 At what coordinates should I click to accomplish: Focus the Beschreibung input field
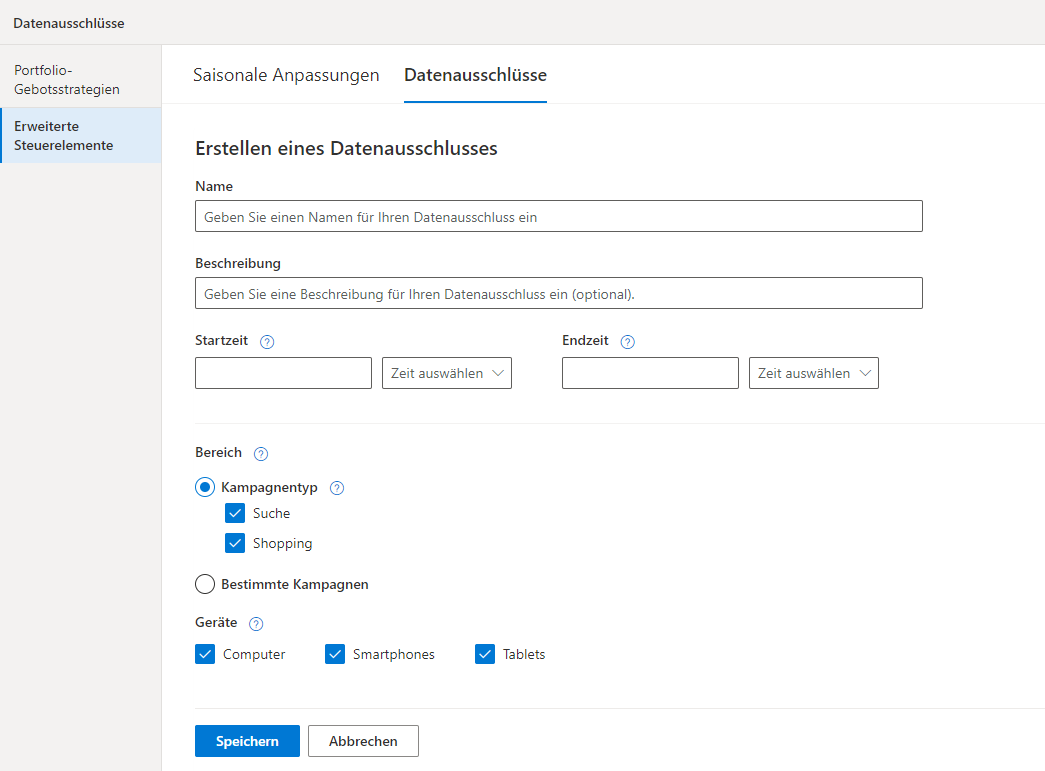pyautogui.click(x=558, y=293)
